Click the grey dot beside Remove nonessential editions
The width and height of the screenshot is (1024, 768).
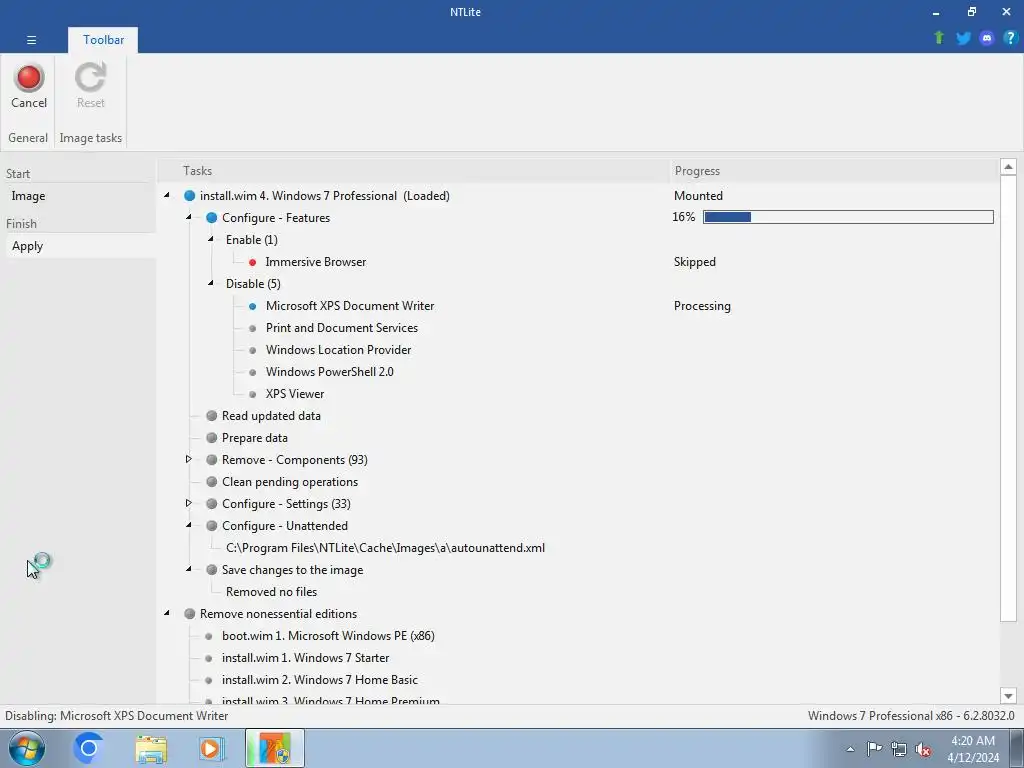[189, 614]
